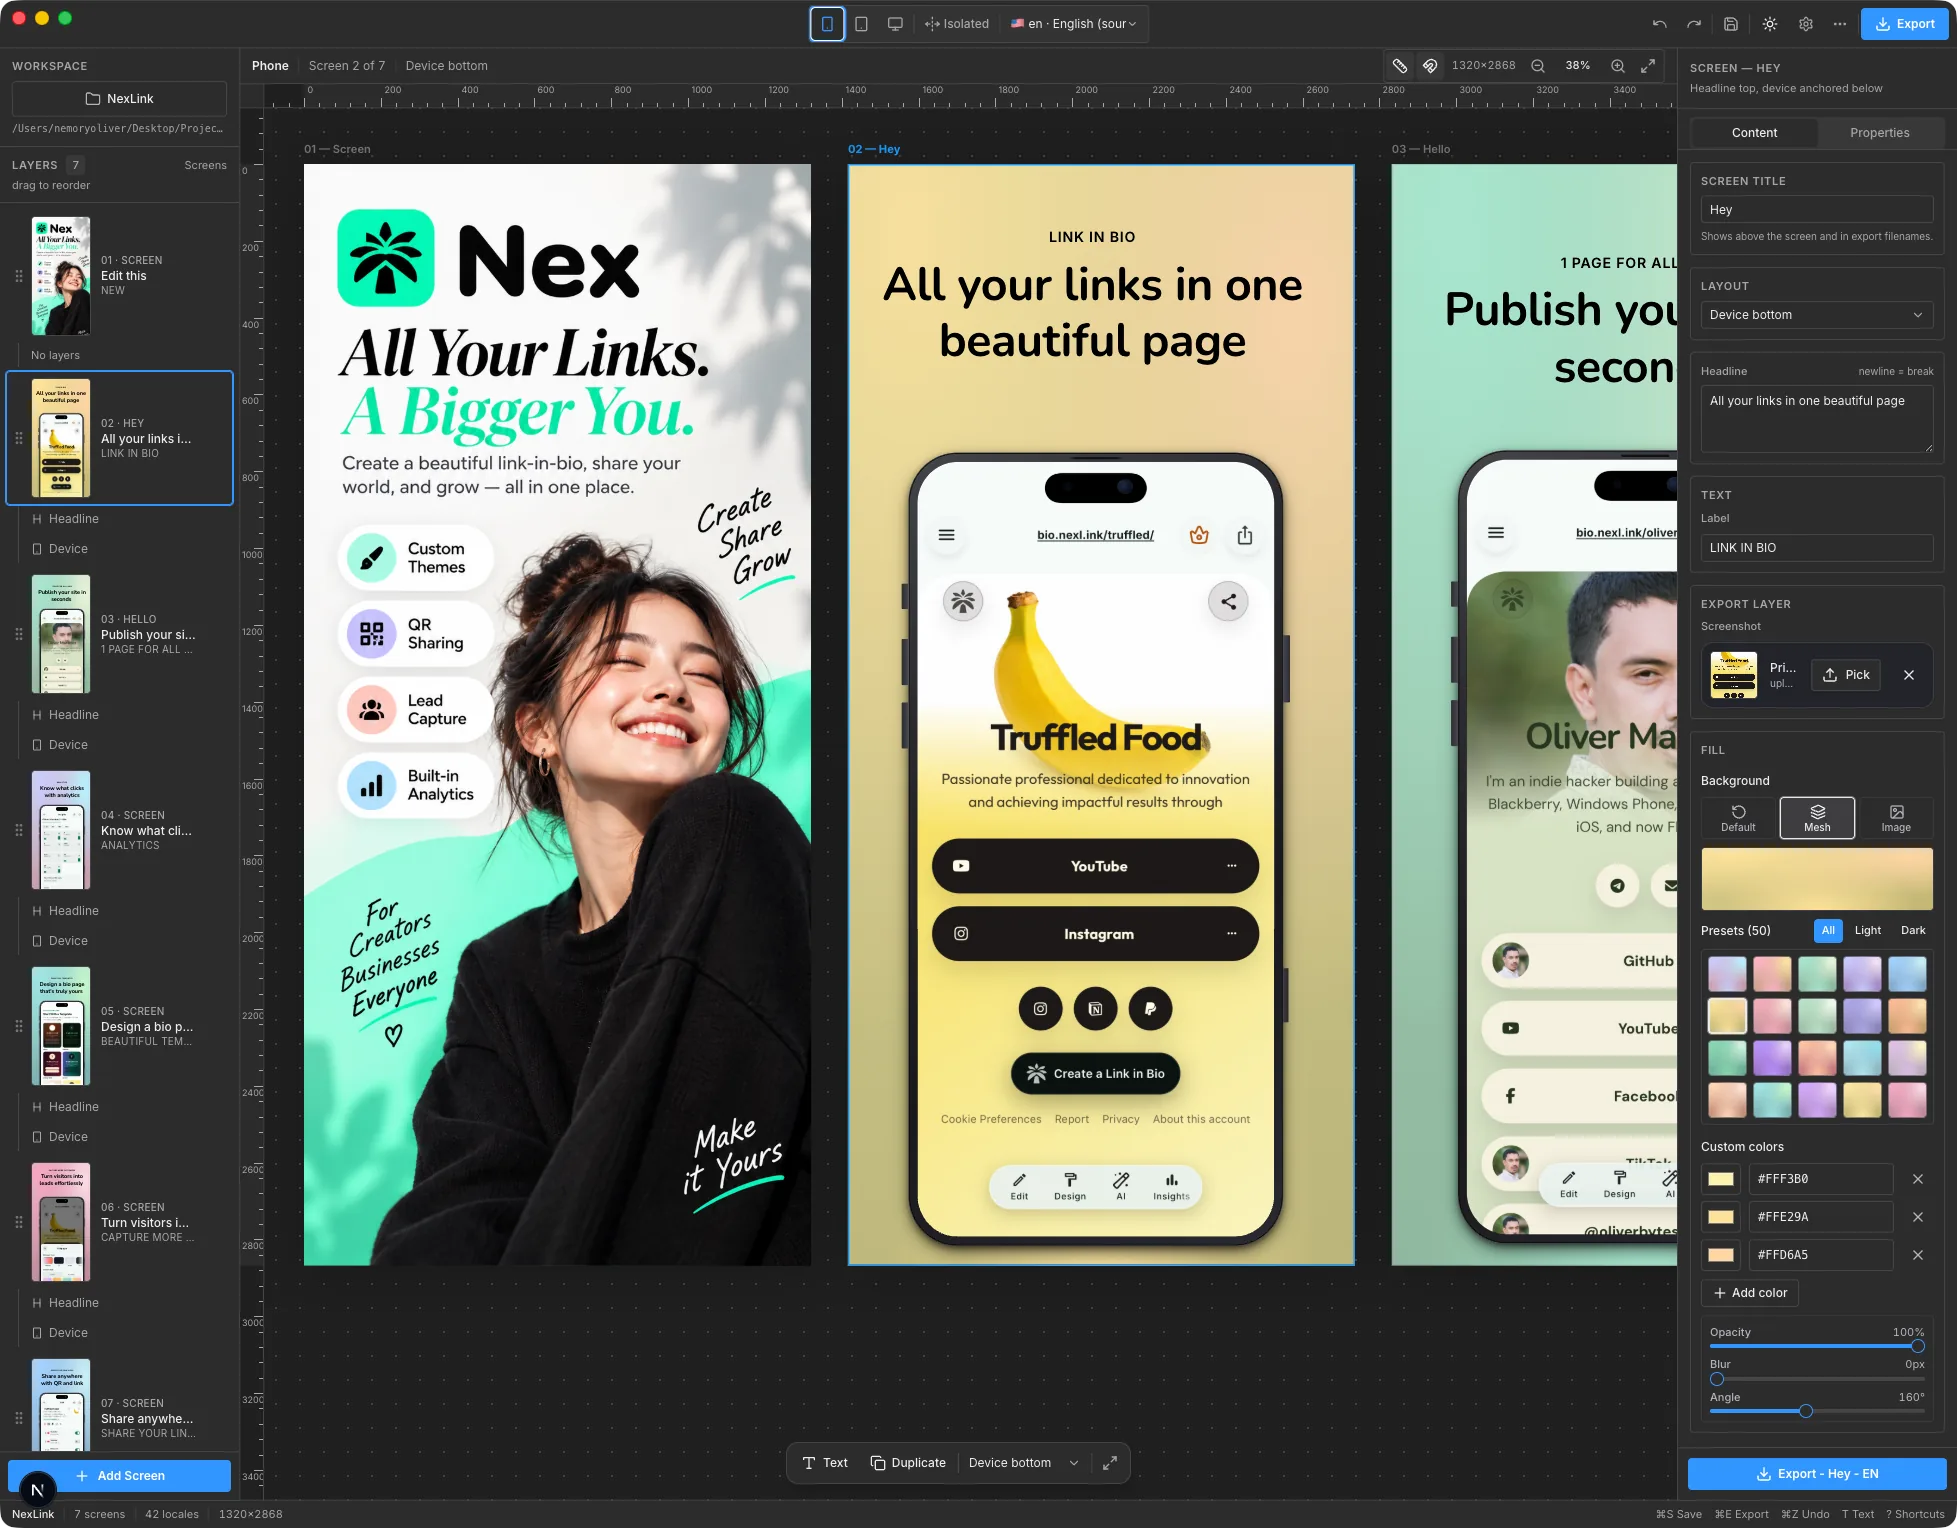Click the #FFF3B0 custom color swatch

click(x=1721, y=1179)
